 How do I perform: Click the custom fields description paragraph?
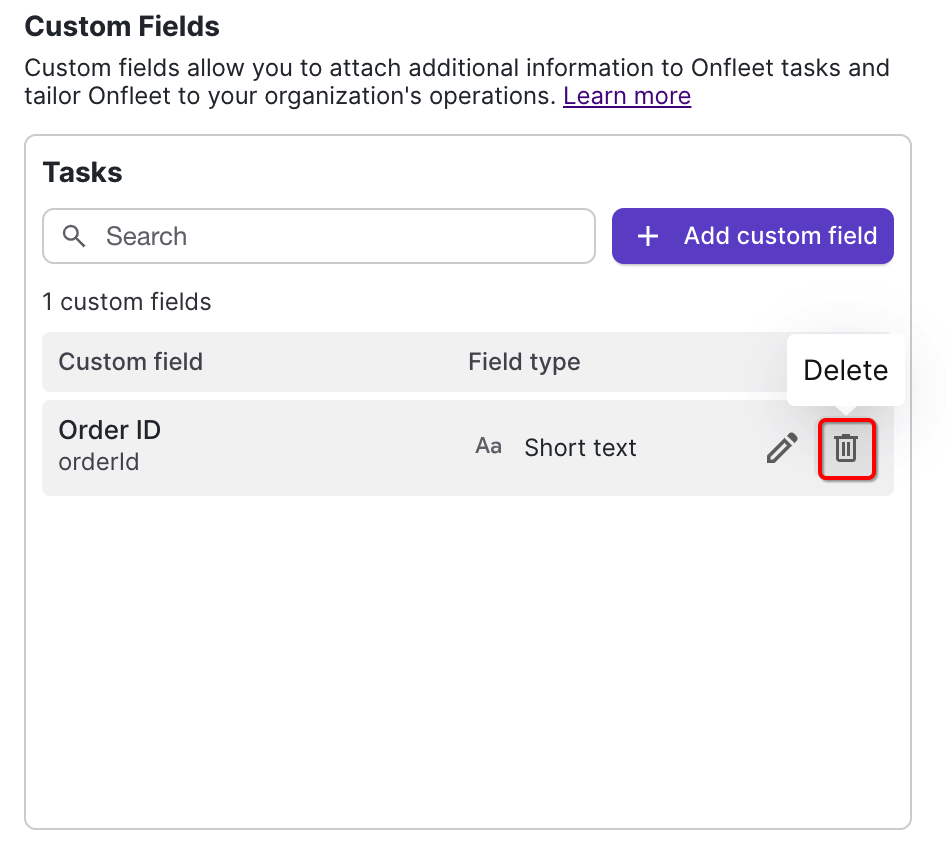[457, 82]
